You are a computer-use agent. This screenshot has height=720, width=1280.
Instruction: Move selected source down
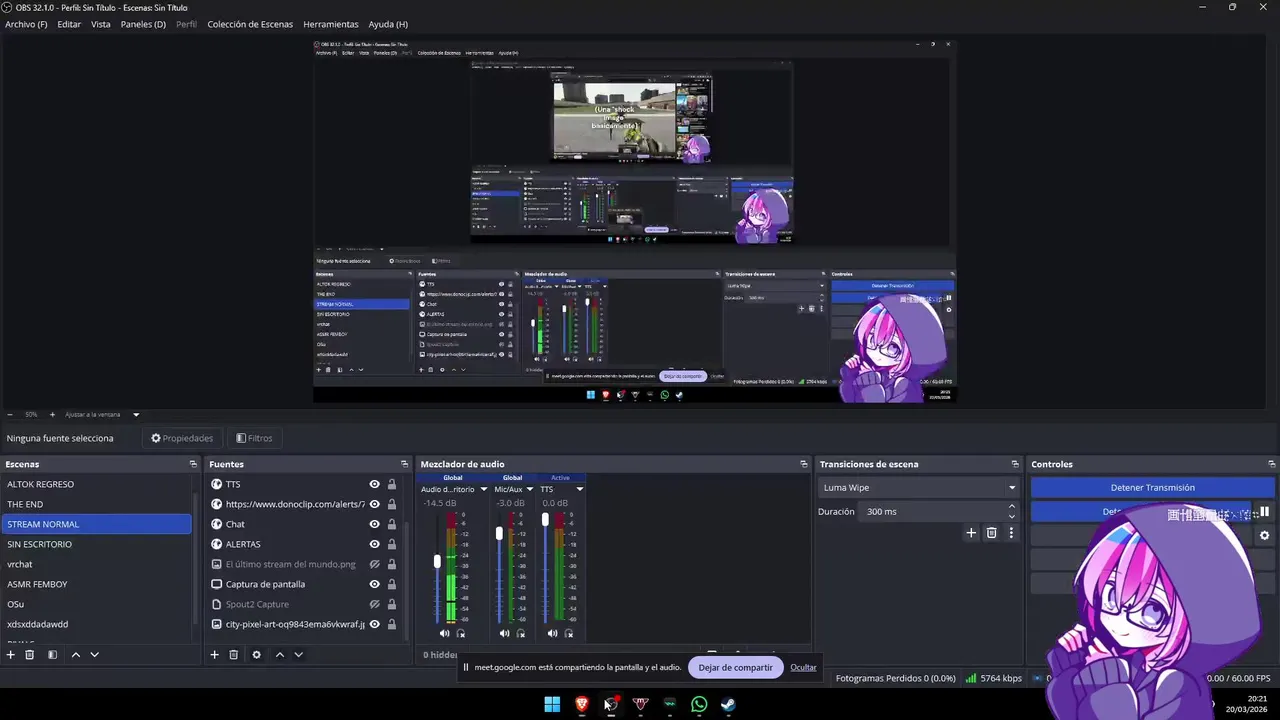pos(298,655)
